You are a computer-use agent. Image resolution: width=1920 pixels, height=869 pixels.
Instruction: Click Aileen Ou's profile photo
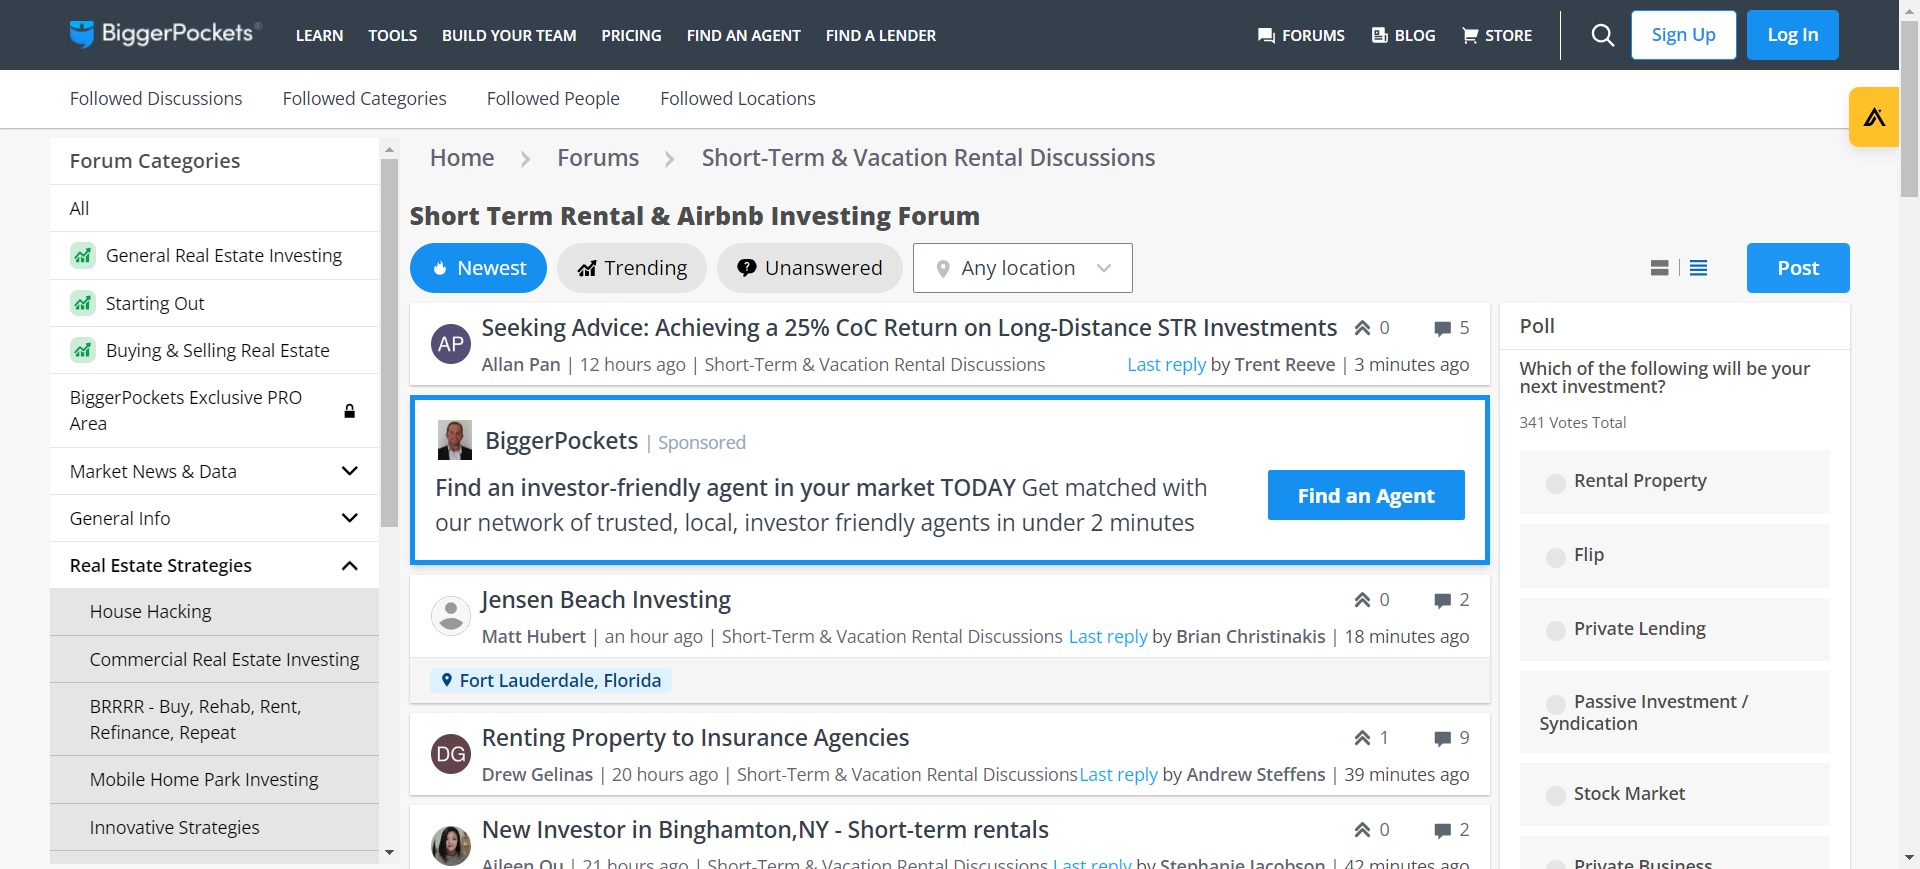pyautogui.click(x=451, y=846)
